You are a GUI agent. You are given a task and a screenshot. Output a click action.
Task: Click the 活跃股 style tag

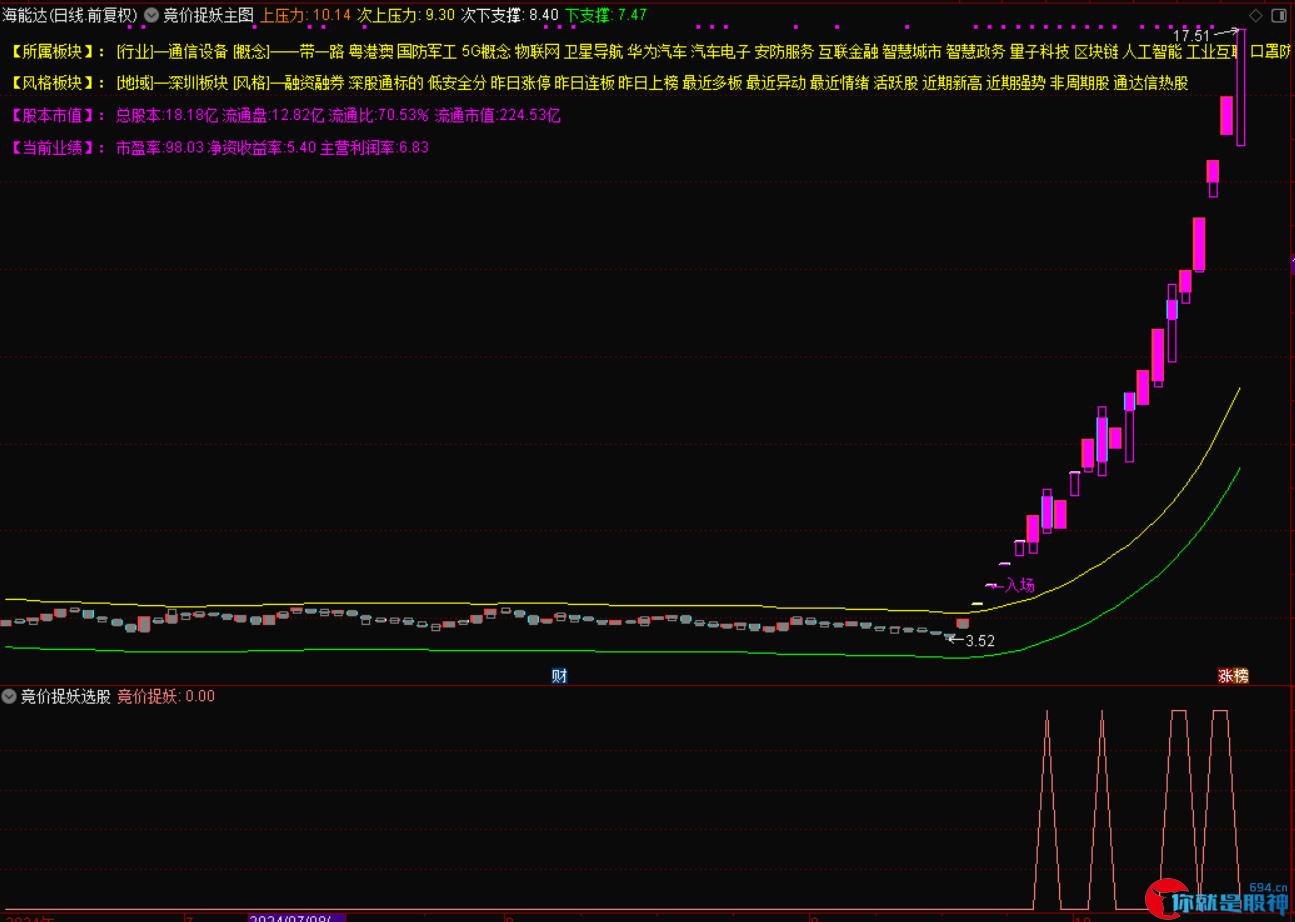point(896,83)
